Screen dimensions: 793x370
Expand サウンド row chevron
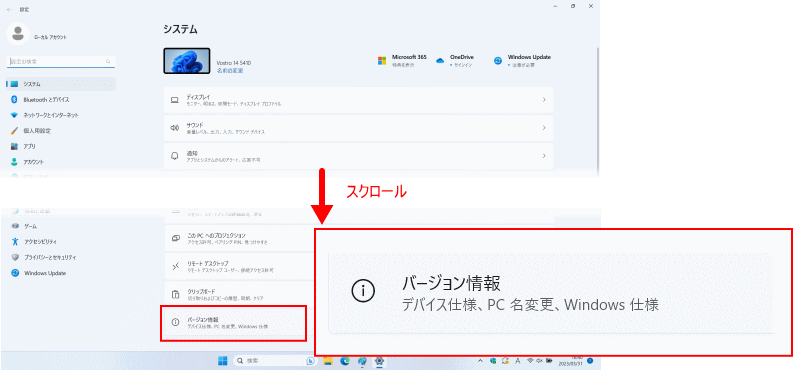tap(544, 128)
